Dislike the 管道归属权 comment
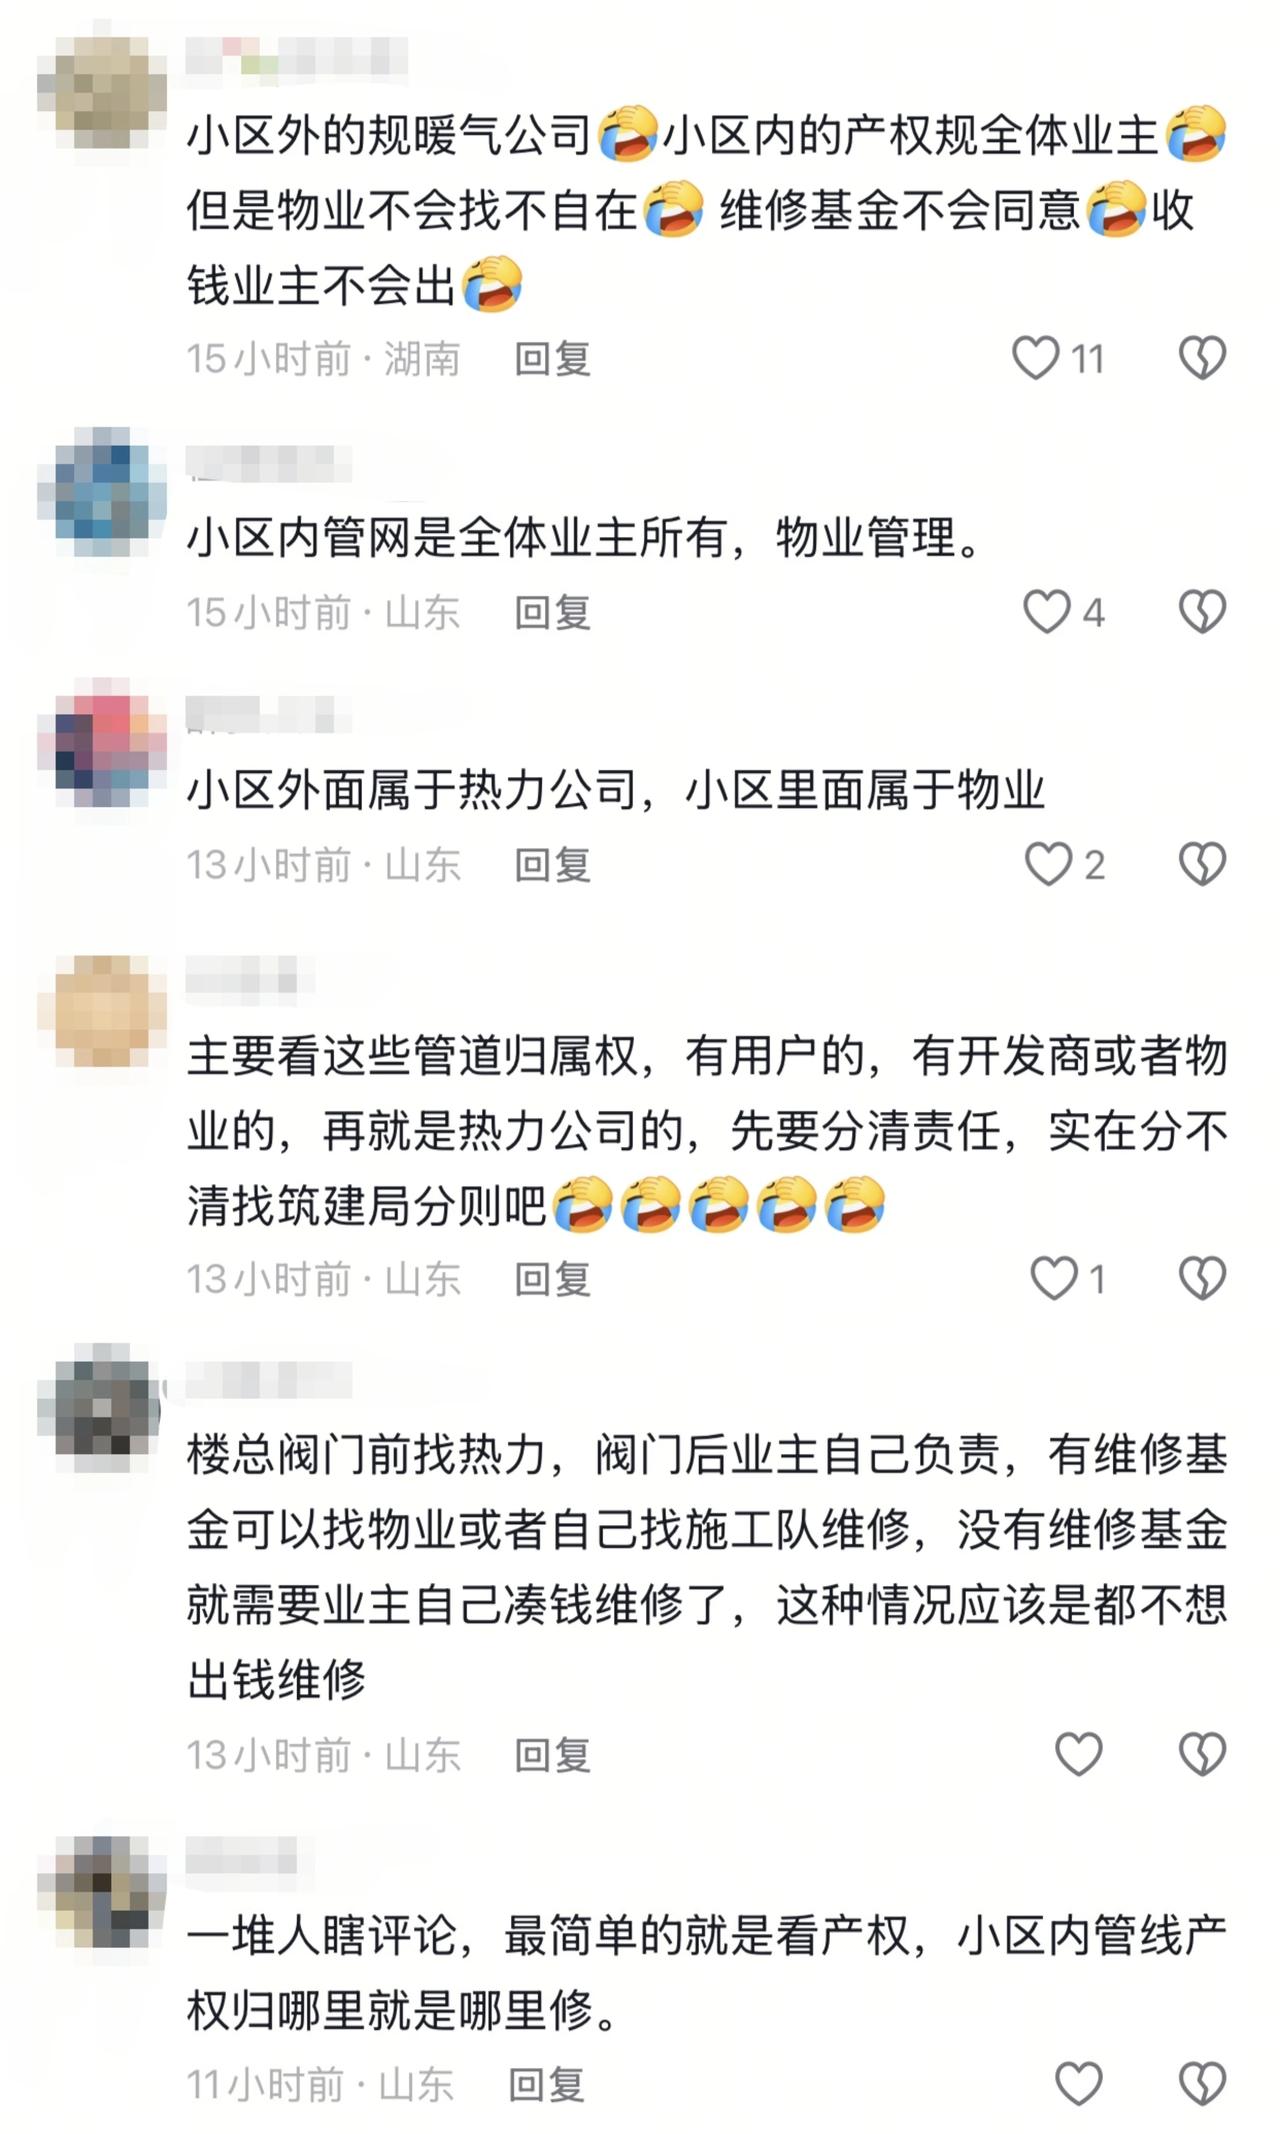Viewport: 1280px width, 2134px height. [x=1202, y=1278]
